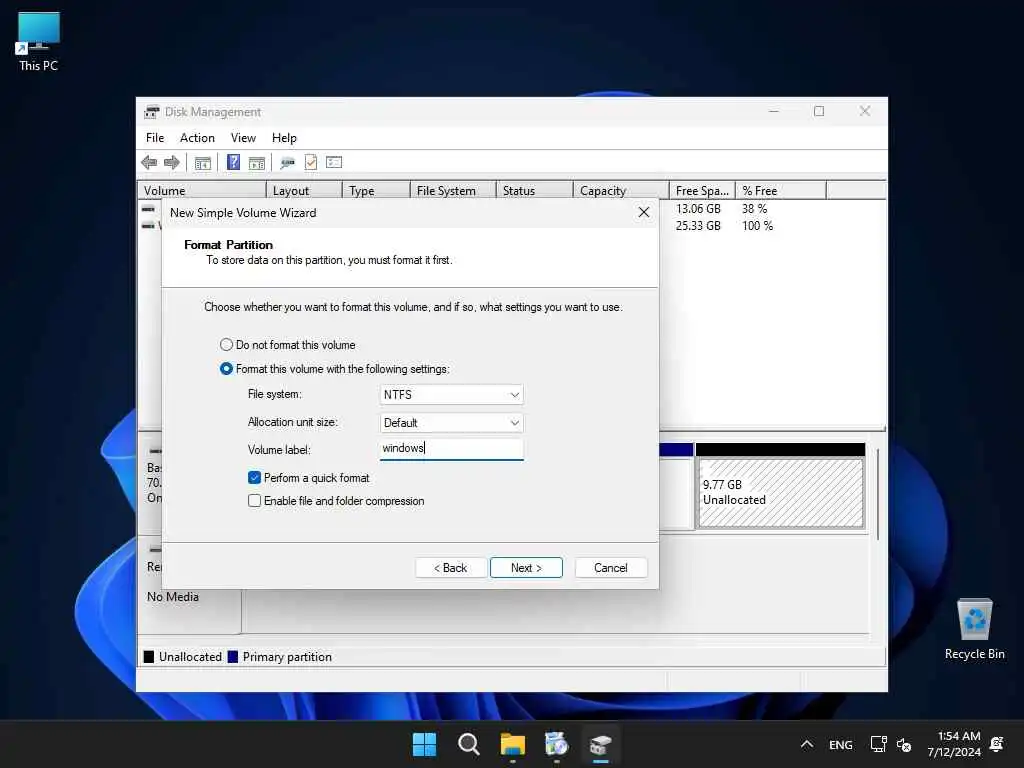Viewport: 1024px width, 768px height.
Task: Click the Back arrow in Disk Management toolbar
Action: pyautogui.click(x=149, y=163)
